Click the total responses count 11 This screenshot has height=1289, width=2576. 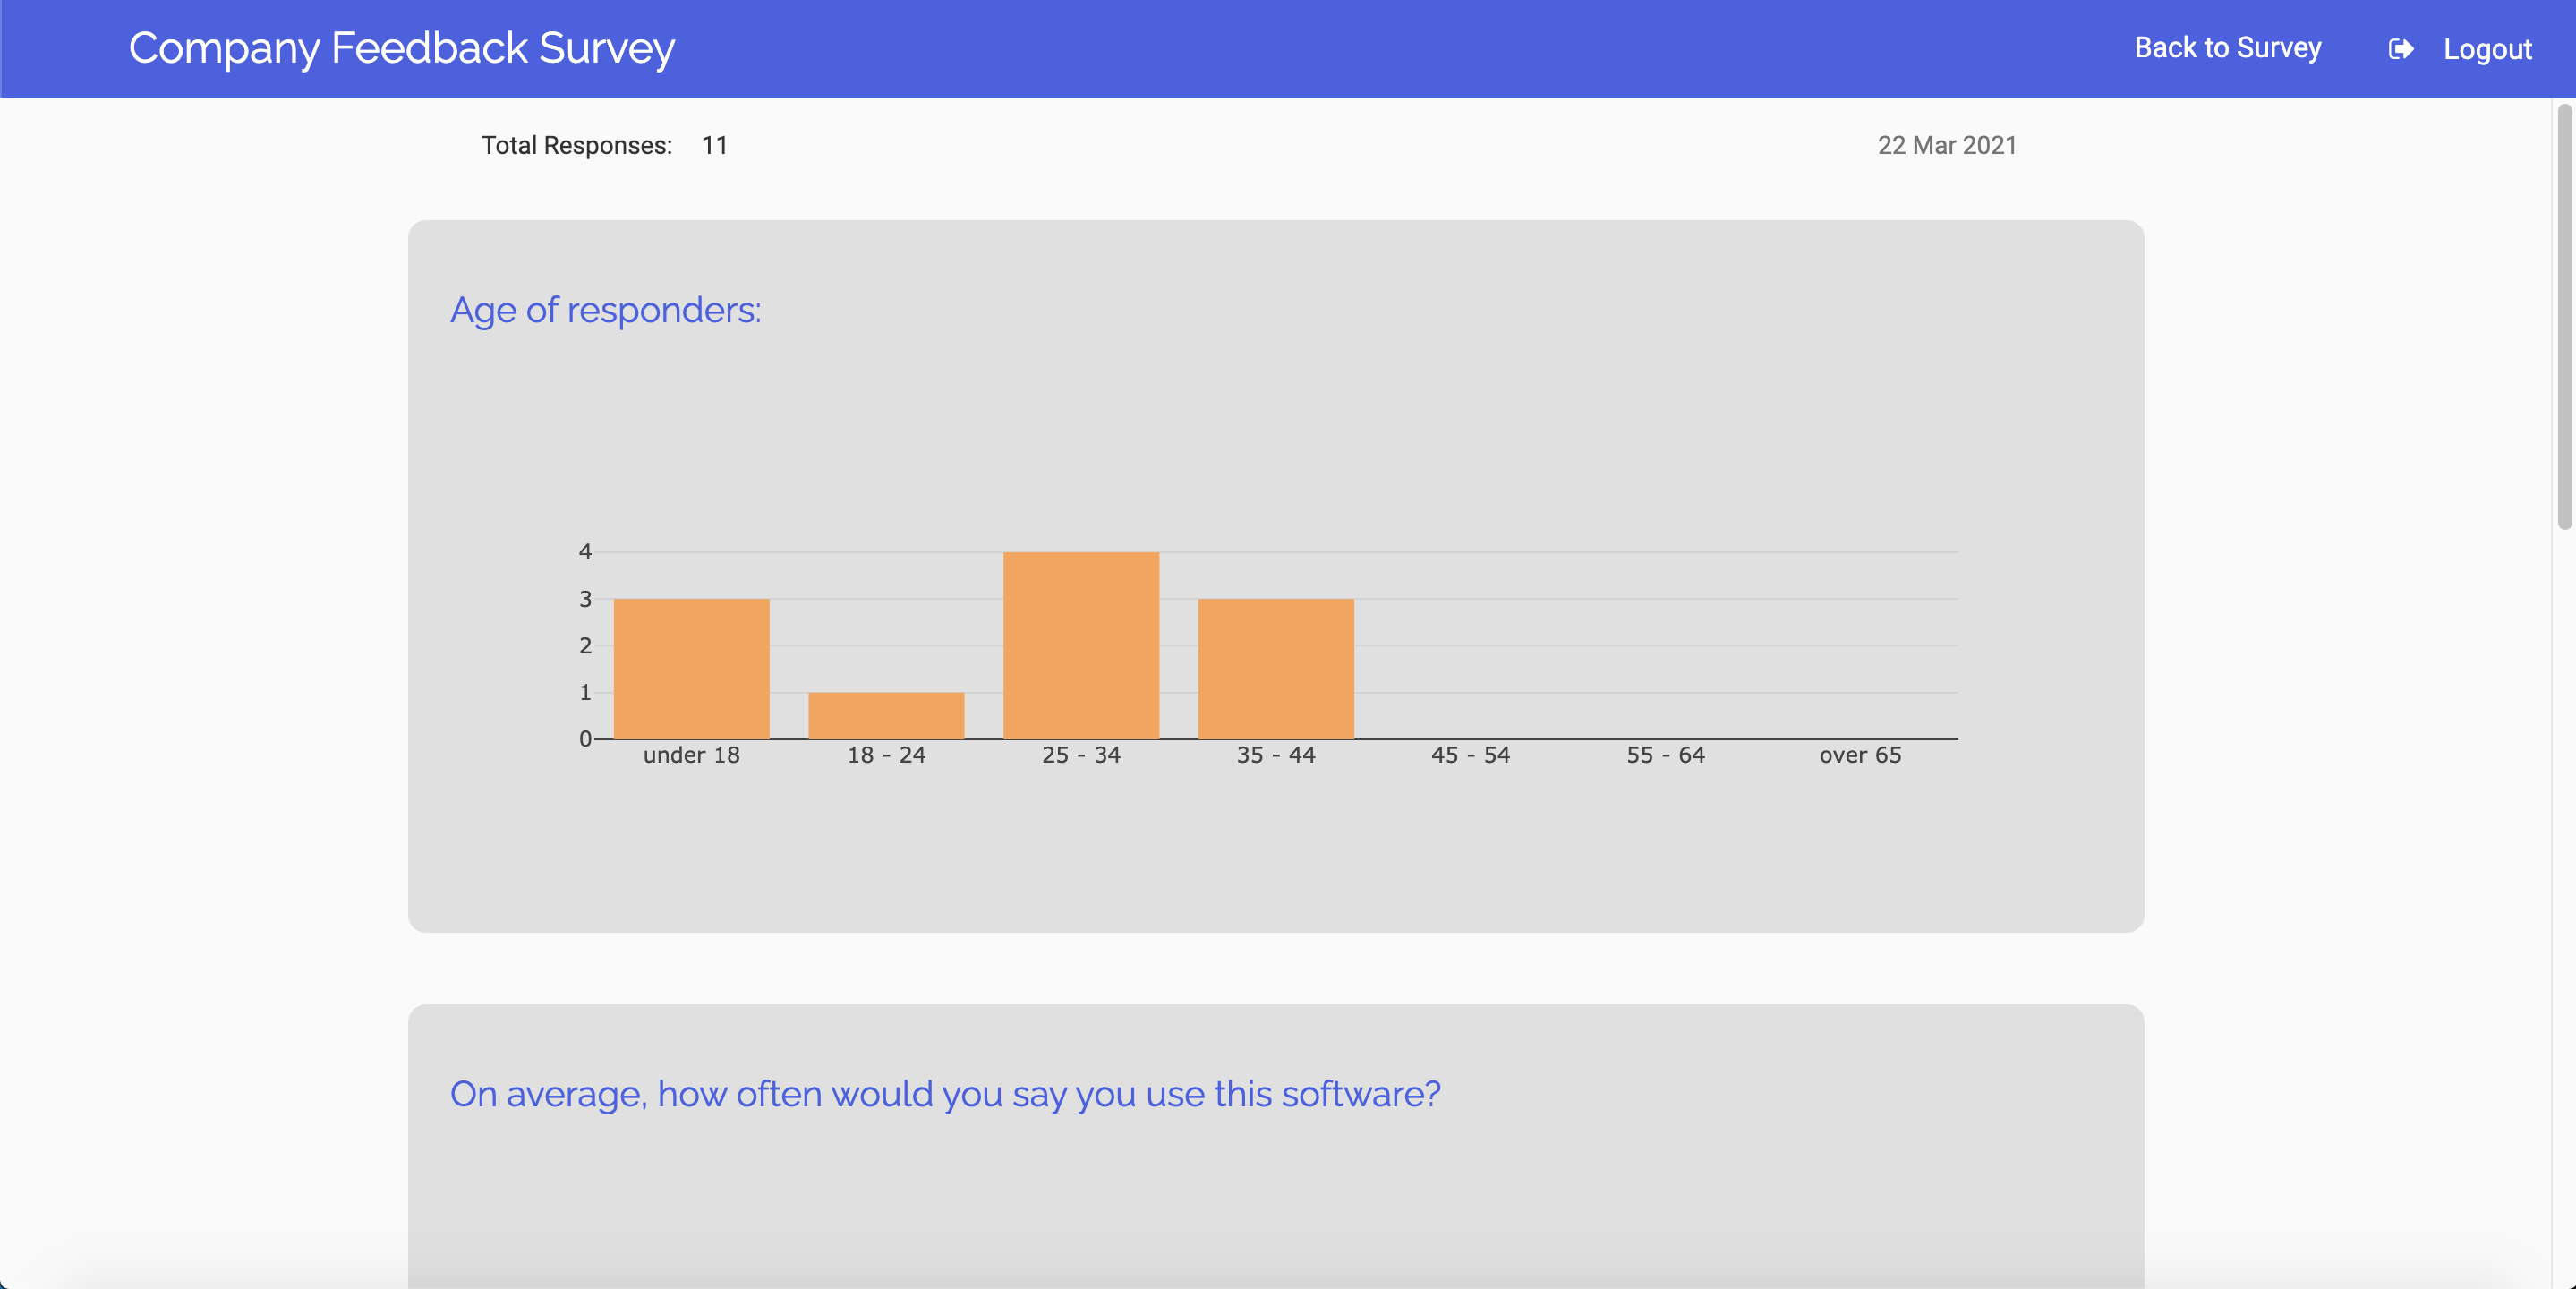(714, 145)
